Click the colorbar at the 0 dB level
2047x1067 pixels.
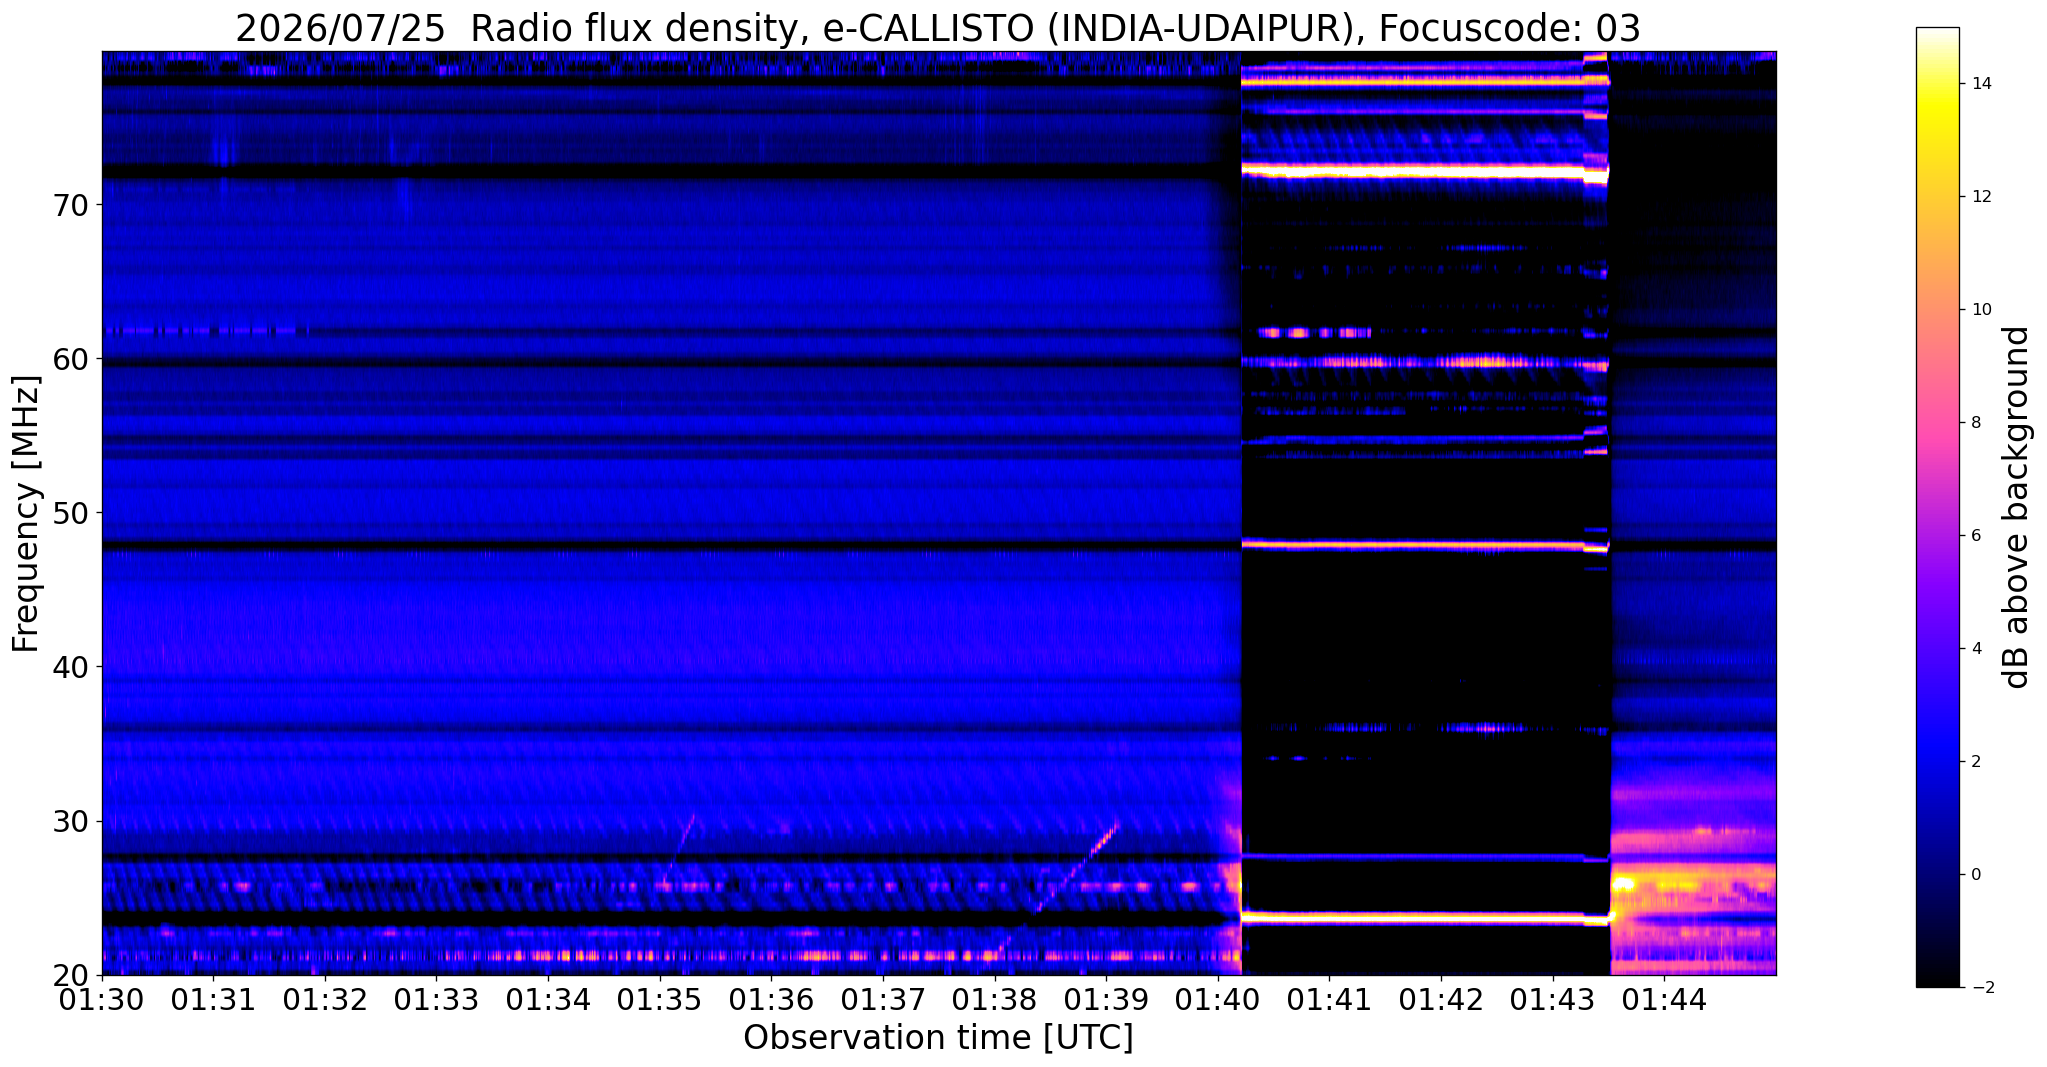pyautogui.click(x=1937, y=874)
